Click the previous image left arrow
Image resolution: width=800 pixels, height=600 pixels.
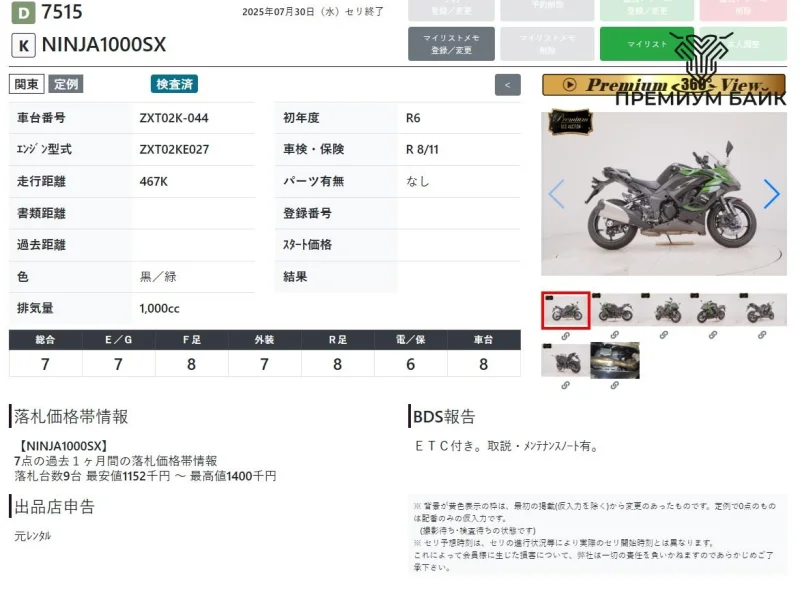click(x=557, y=194)
